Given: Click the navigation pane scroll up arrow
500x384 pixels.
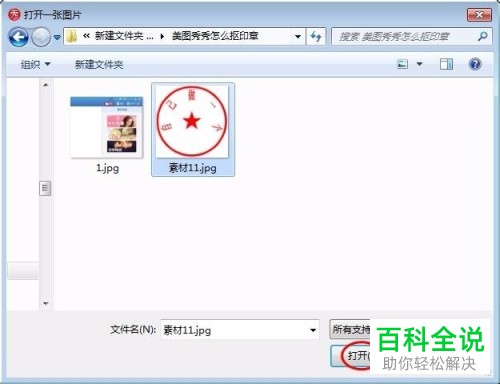Looking at the screenshot, I should tap(46, 85).
